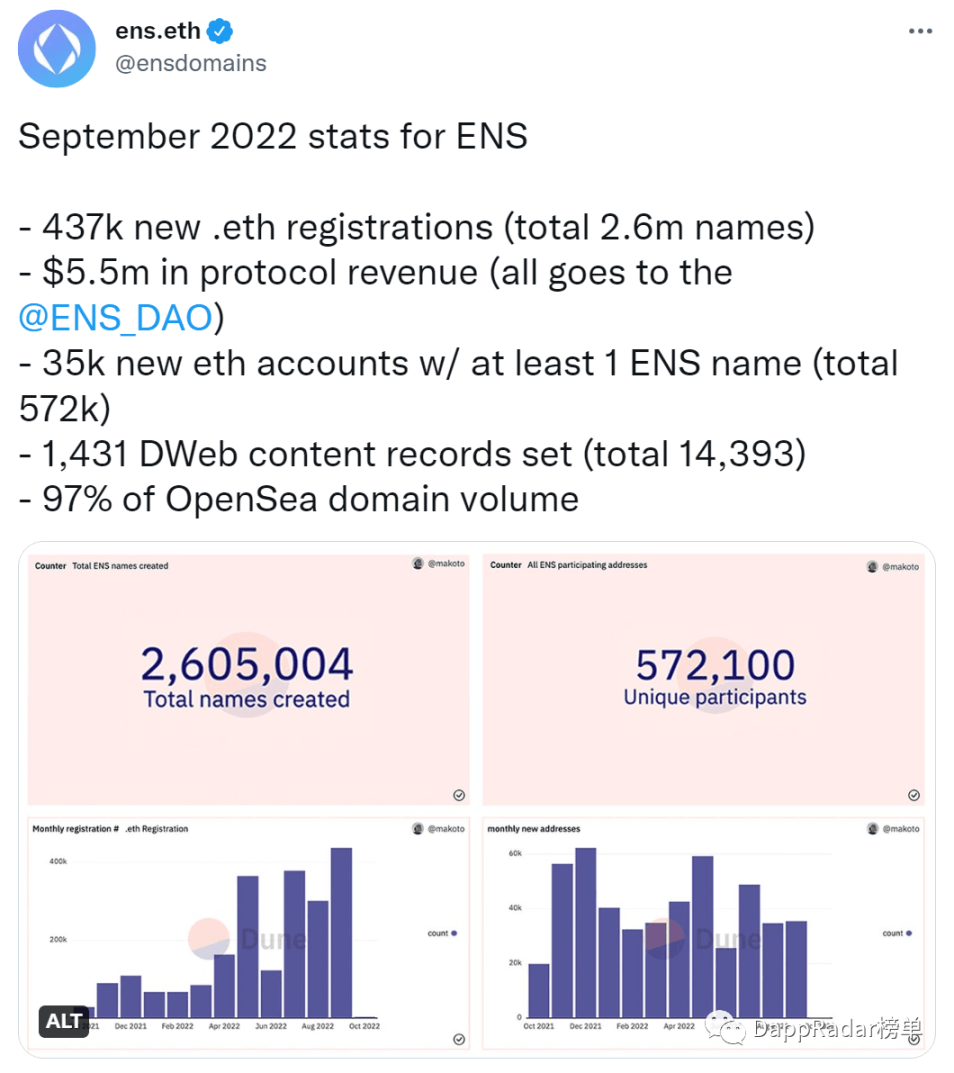This screenshot has height=1073, width=954.
Task: Click the blue verified badge
Action: point(220,31)
